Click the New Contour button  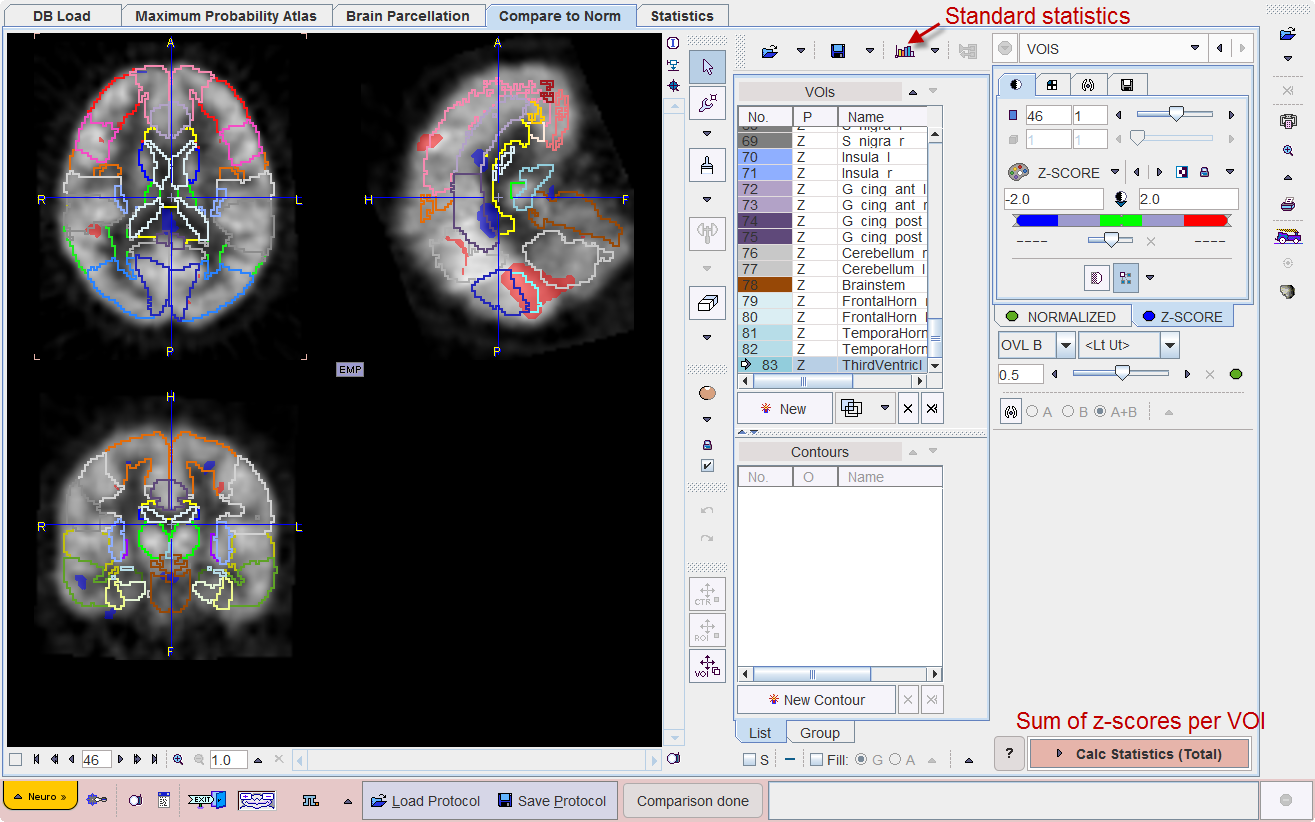click(816, 700)
